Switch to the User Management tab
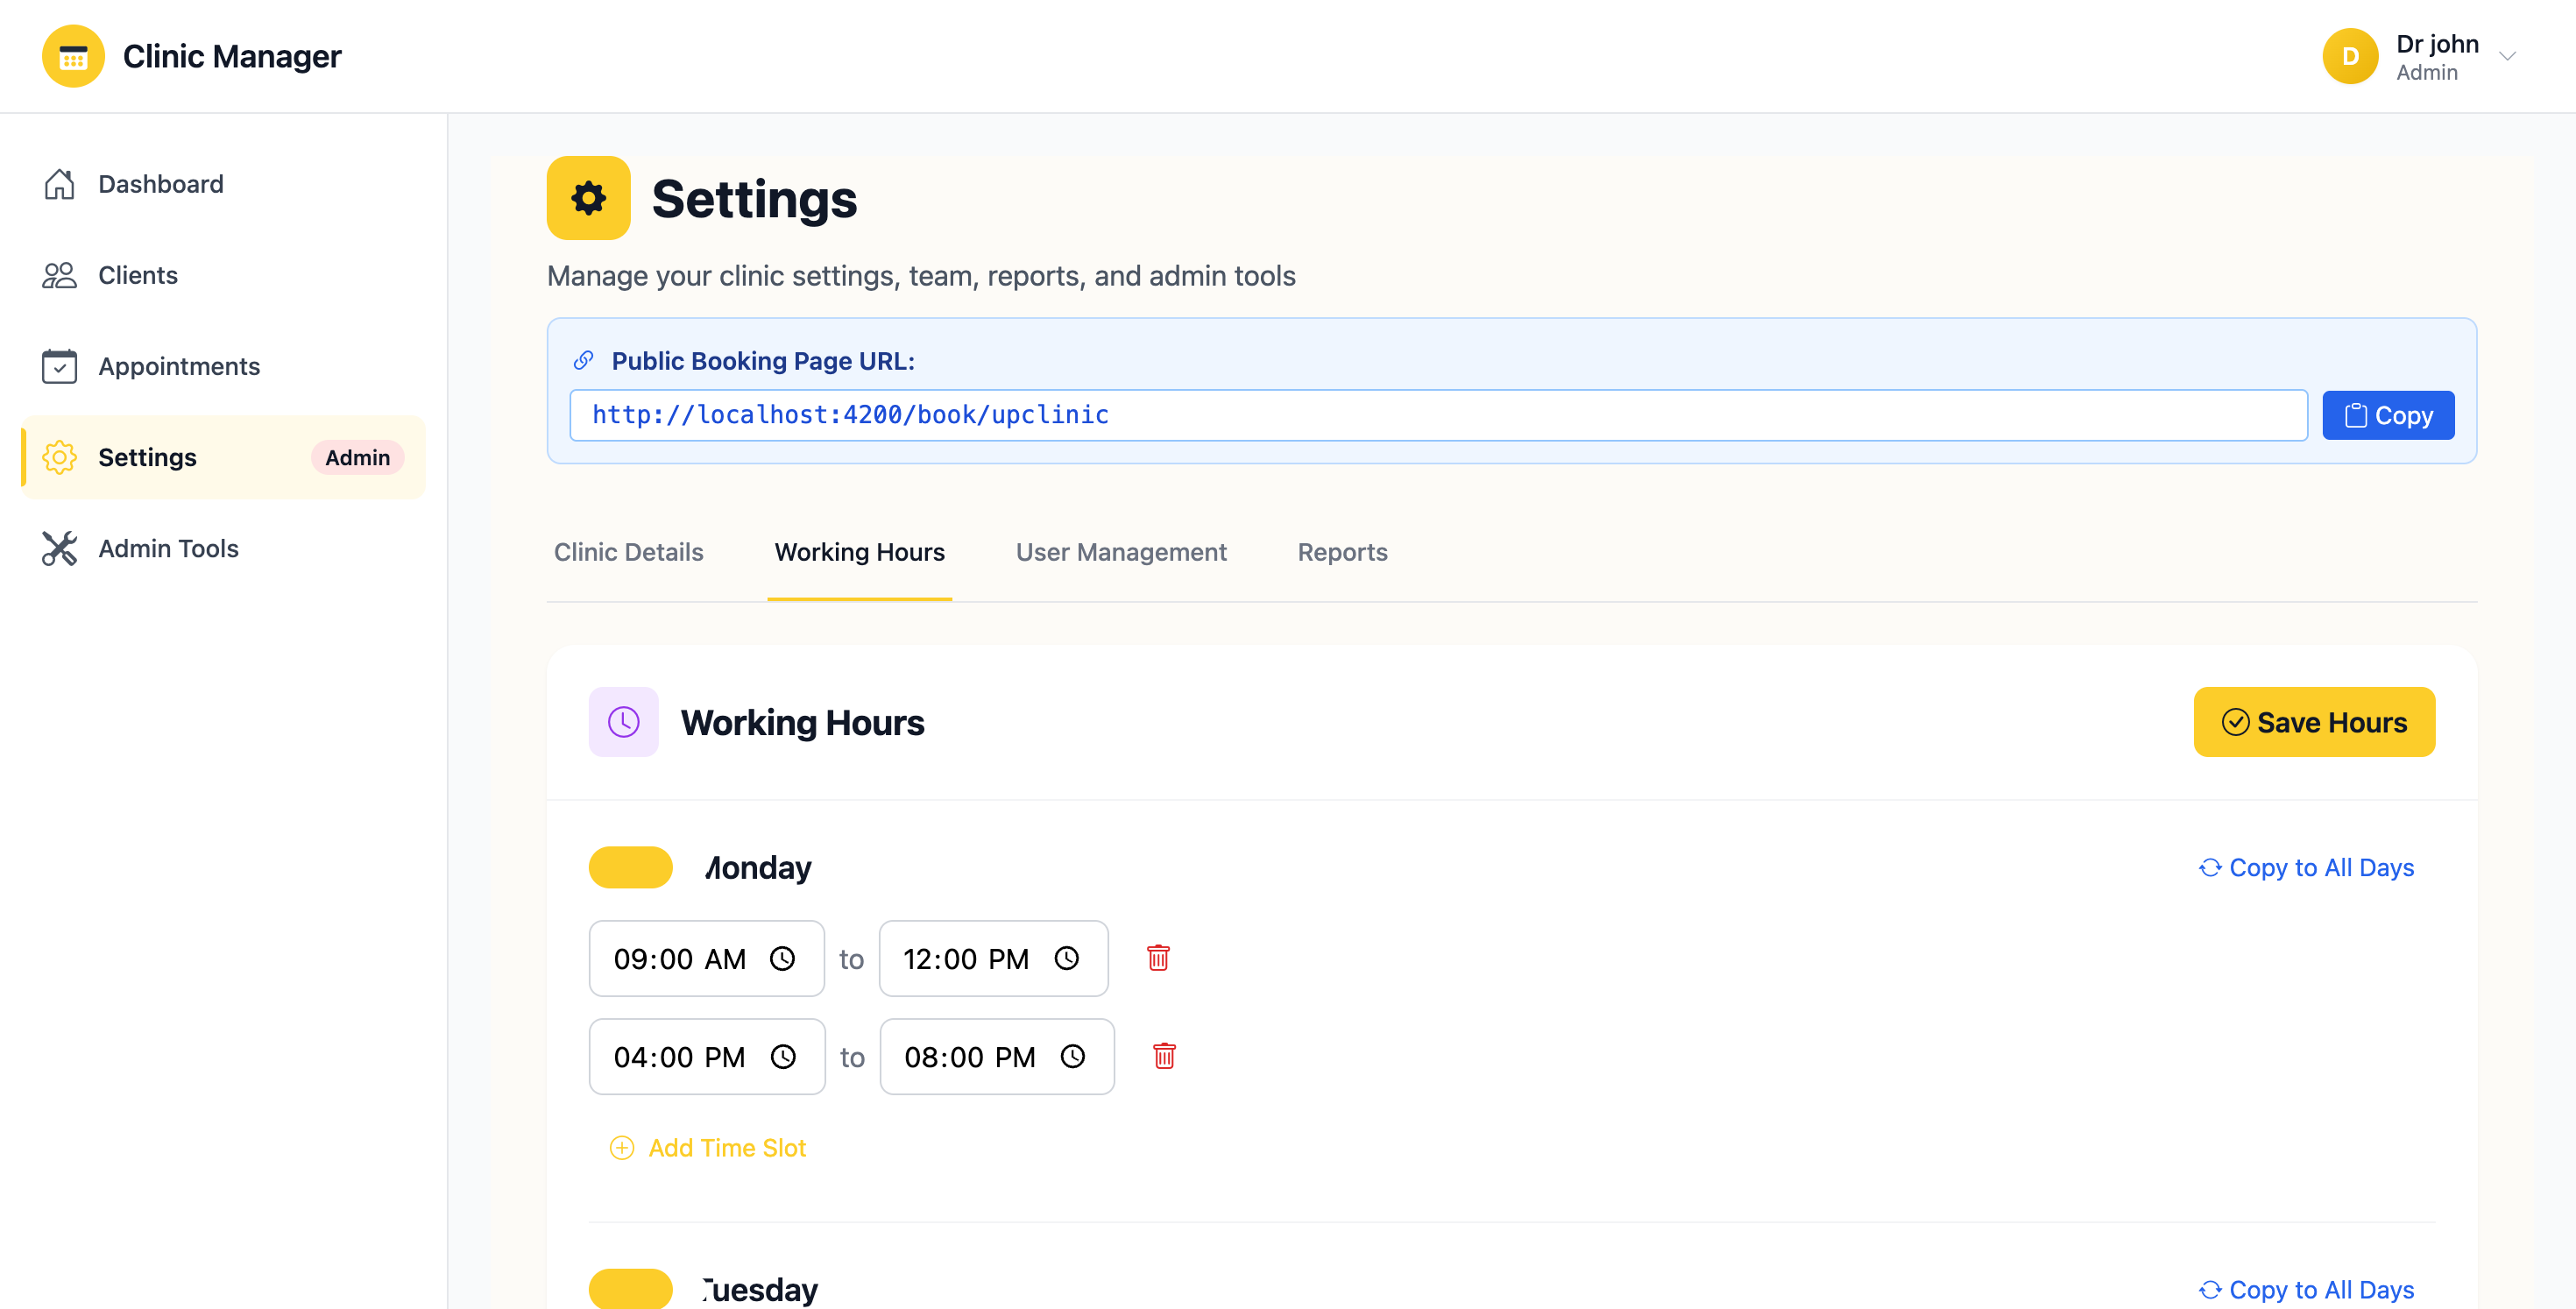The height and width of the screenshot is (1309, 2576). [x=1121, y=551]
